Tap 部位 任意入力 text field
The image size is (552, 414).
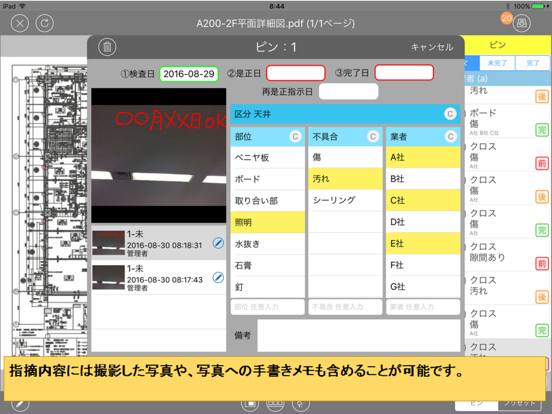[268, 307]
